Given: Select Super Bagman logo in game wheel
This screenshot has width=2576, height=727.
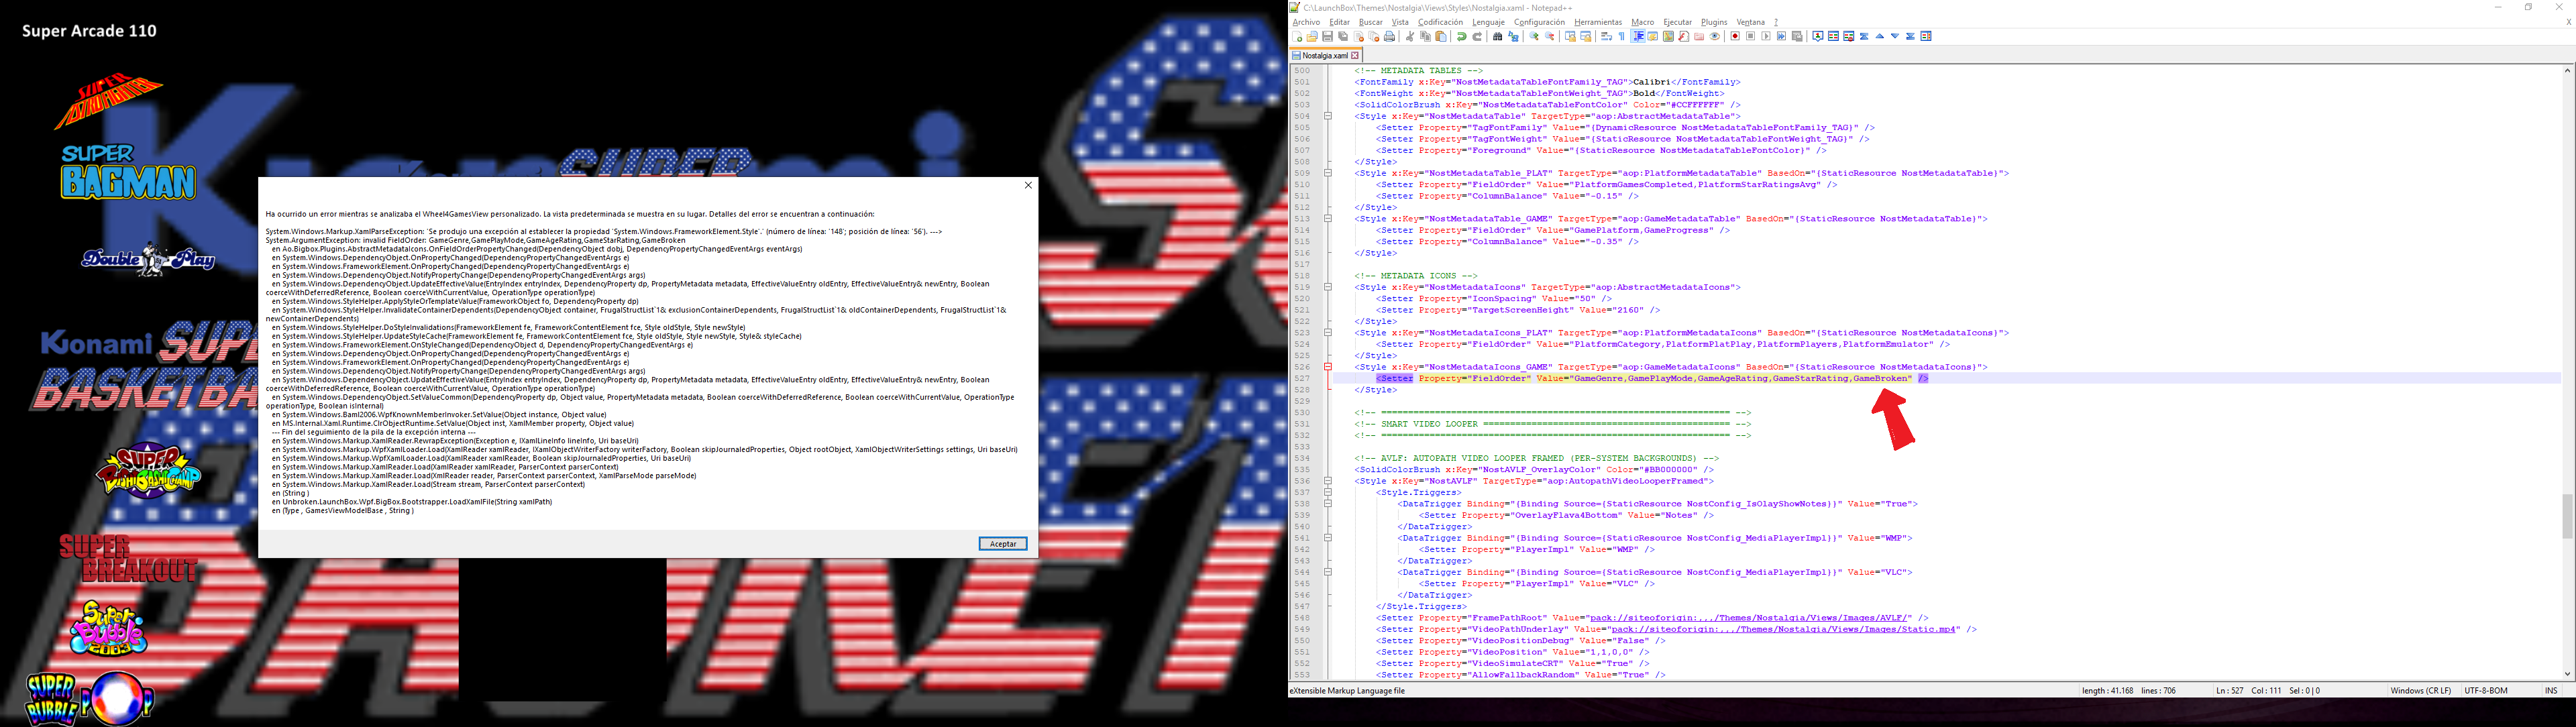Looking at the screenshot, I should pos(128,172).
